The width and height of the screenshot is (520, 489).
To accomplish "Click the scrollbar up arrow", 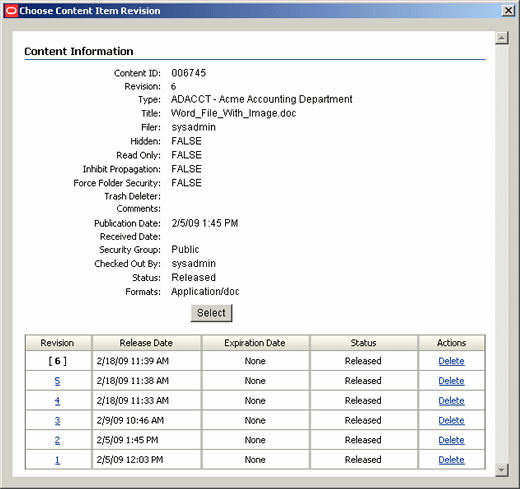I will (501, 38).
